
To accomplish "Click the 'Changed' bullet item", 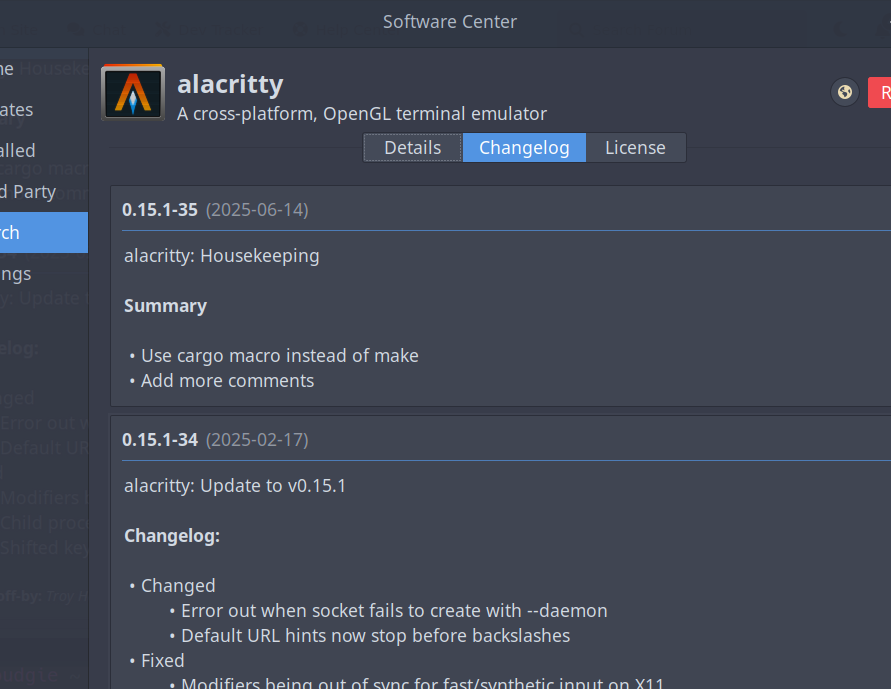I will tap(178, 586).
